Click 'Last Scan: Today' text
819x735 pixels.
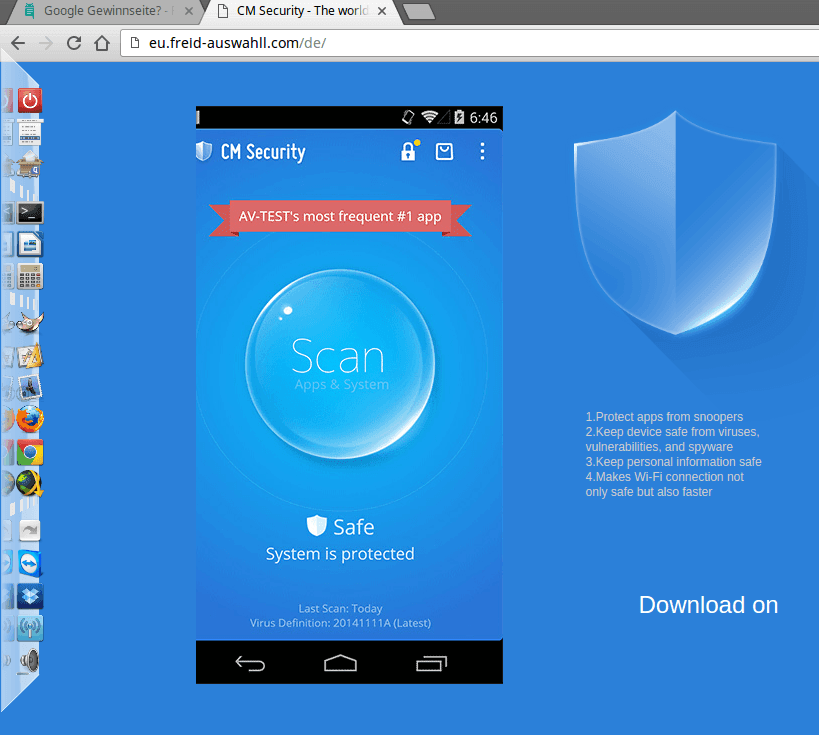[341, 609]
